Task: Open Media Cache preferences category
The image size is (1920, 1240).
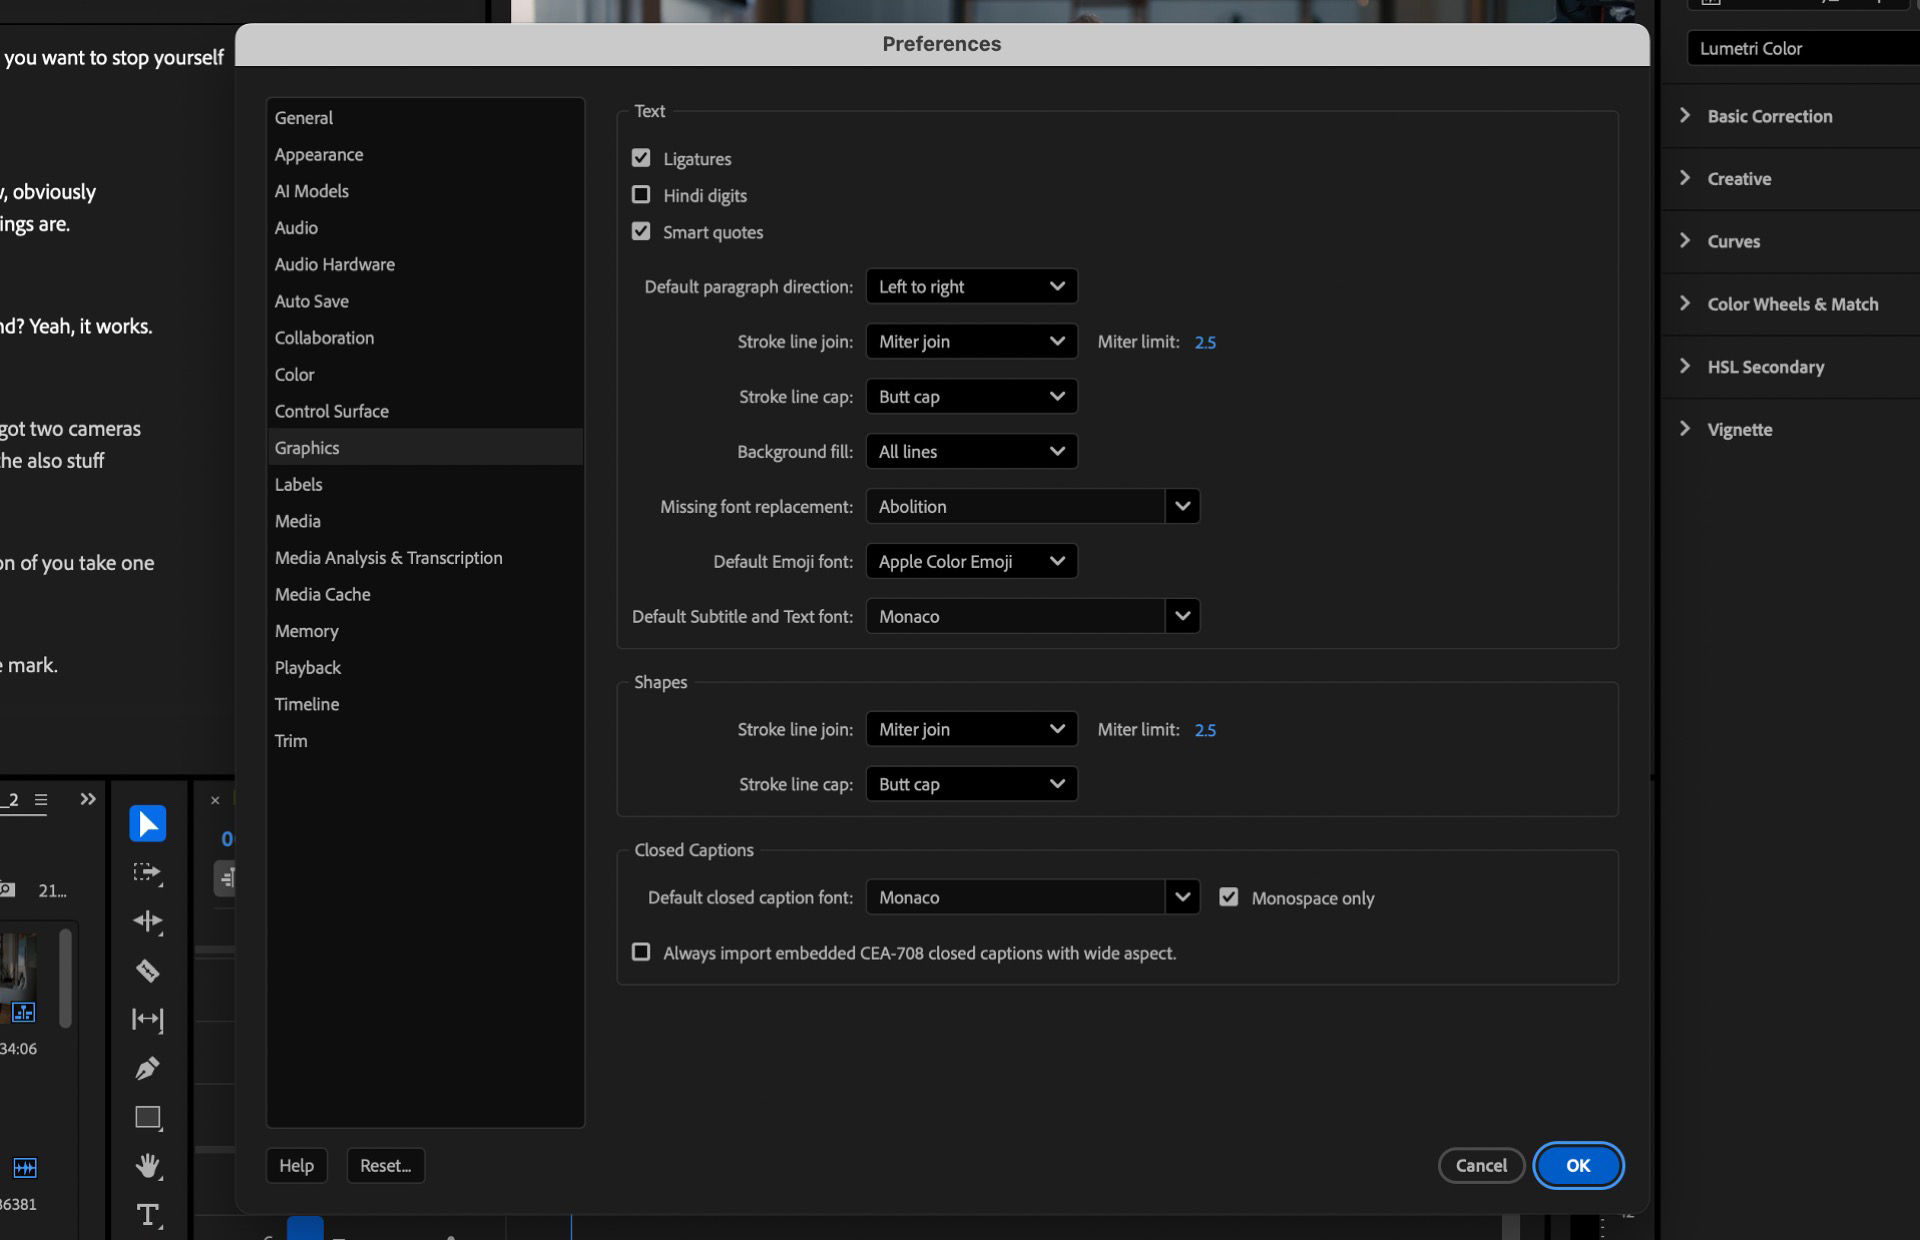Action: click(425, 595)
